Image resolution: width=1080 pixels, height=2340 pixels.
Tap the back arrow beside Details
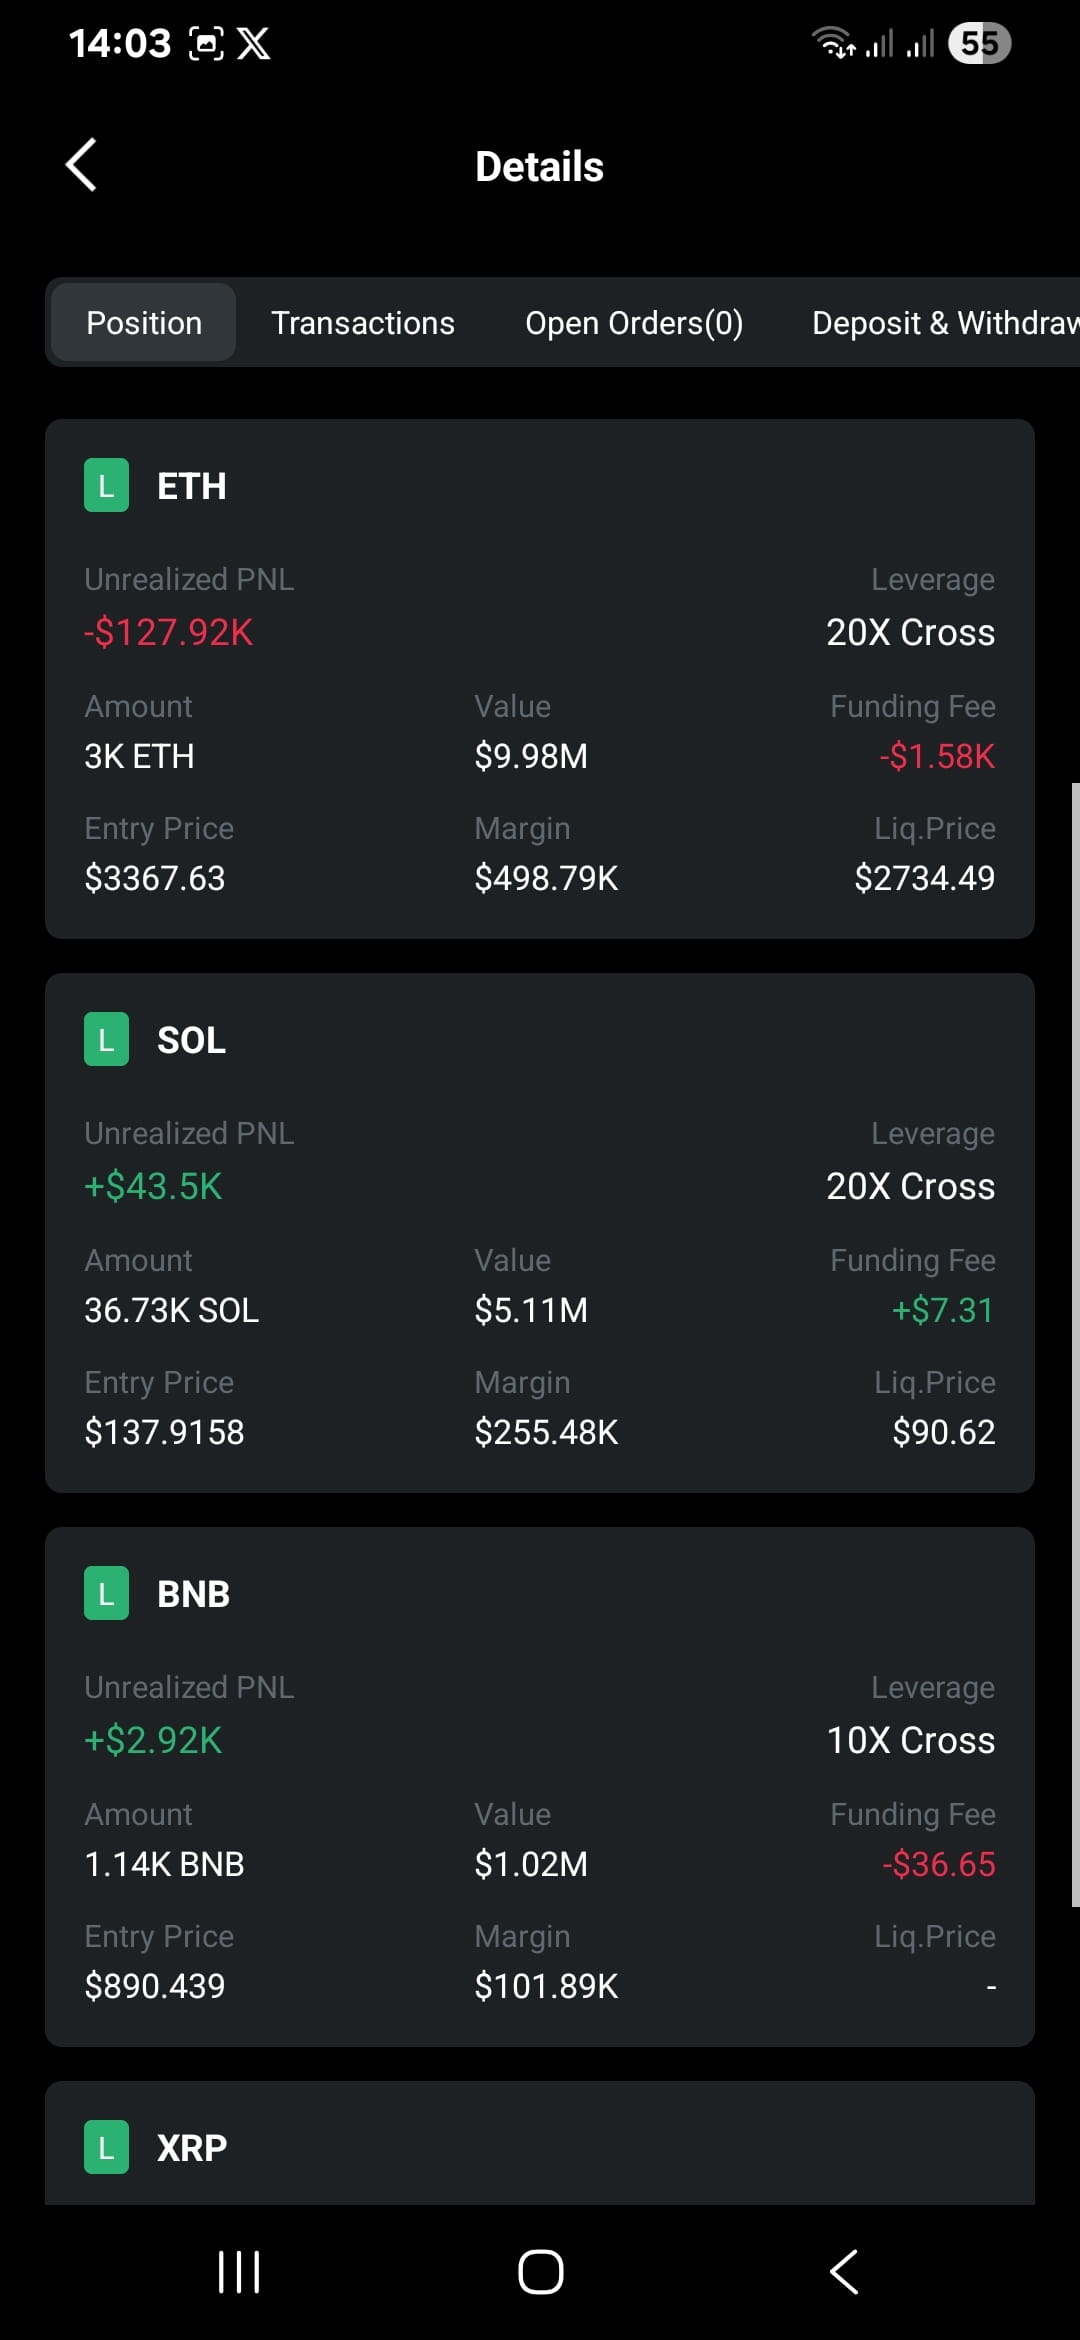(x=81, y=165)
